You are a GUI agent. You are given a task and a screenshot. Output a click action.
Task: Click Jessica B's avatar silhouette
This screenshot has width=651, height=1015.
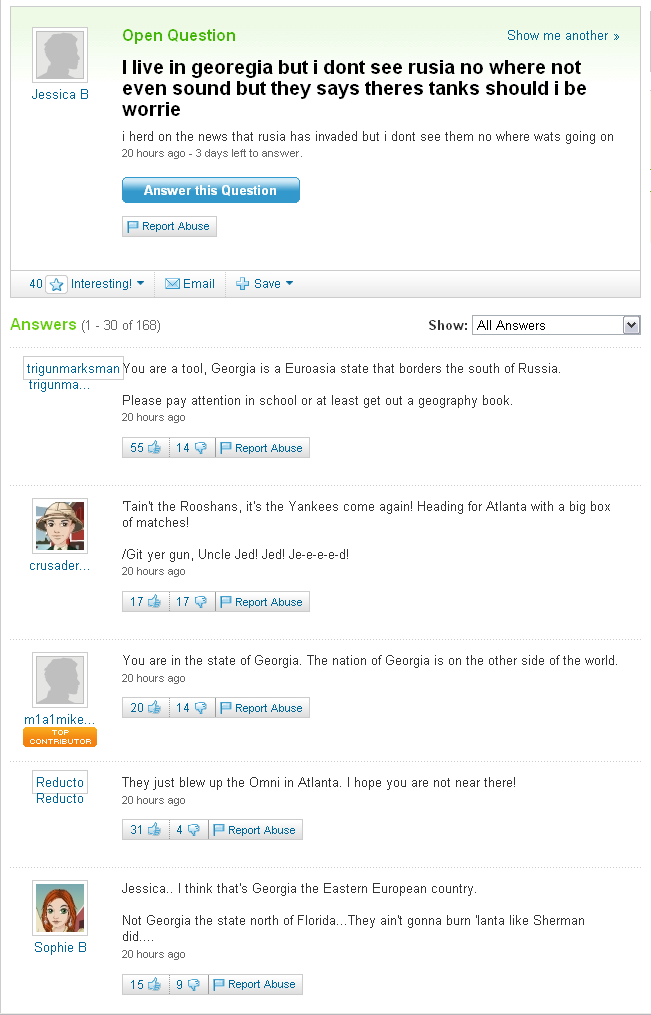tap(60, 55)
